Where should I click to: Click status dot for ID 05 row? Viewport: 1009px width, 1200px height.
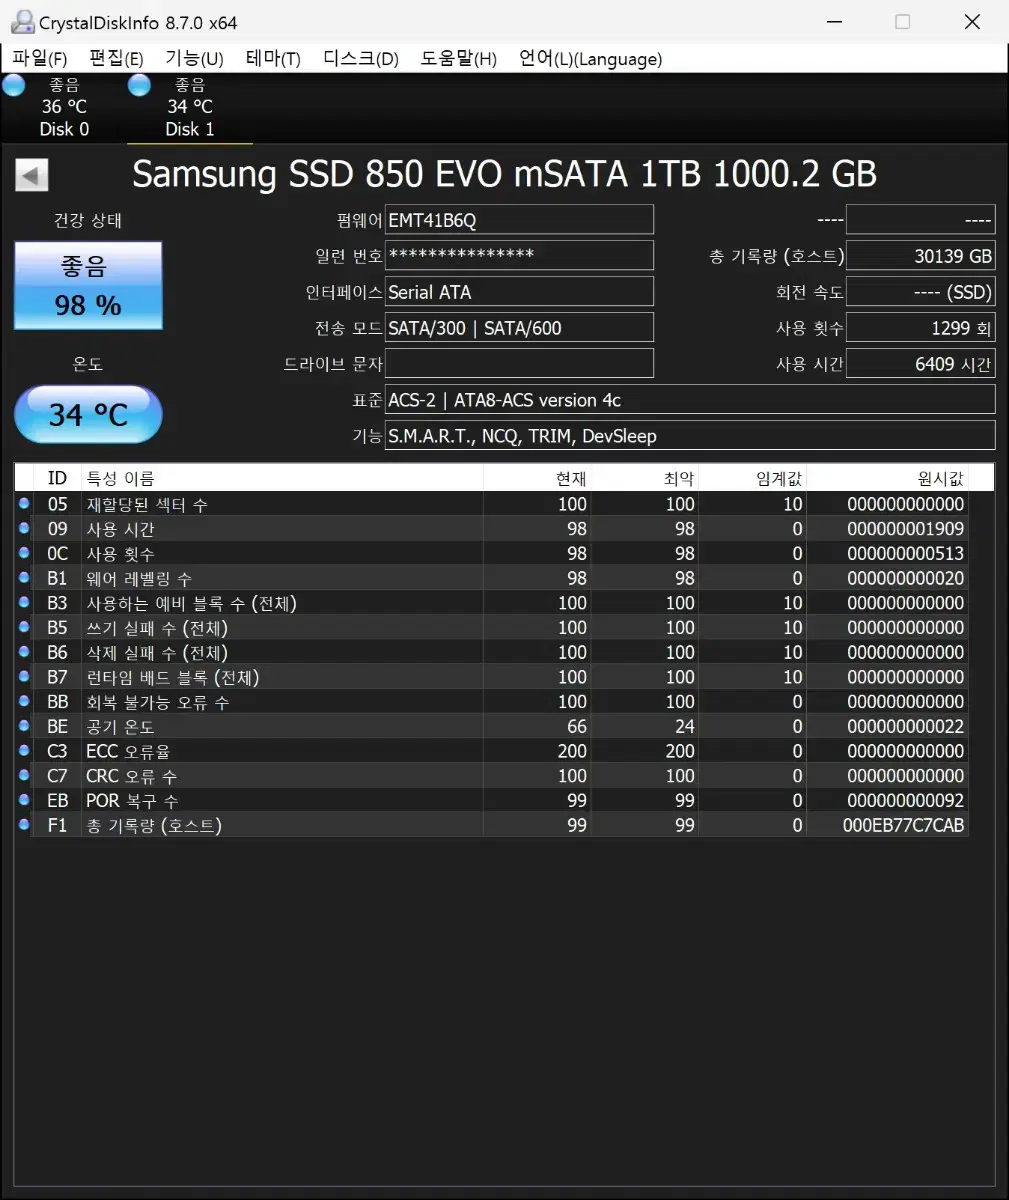pos(24,504)
